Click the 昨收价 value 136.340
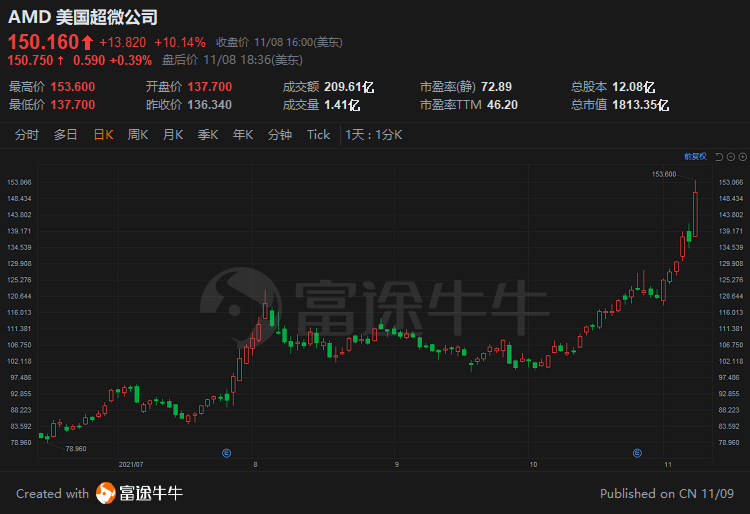 [210, 104]
